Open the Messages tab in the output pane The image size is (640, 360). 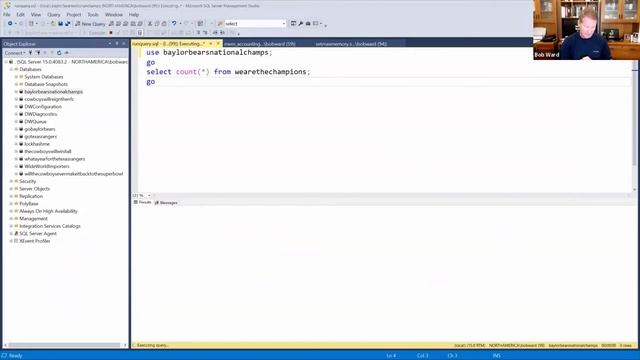pyautogui.click(x=166, y=202)
